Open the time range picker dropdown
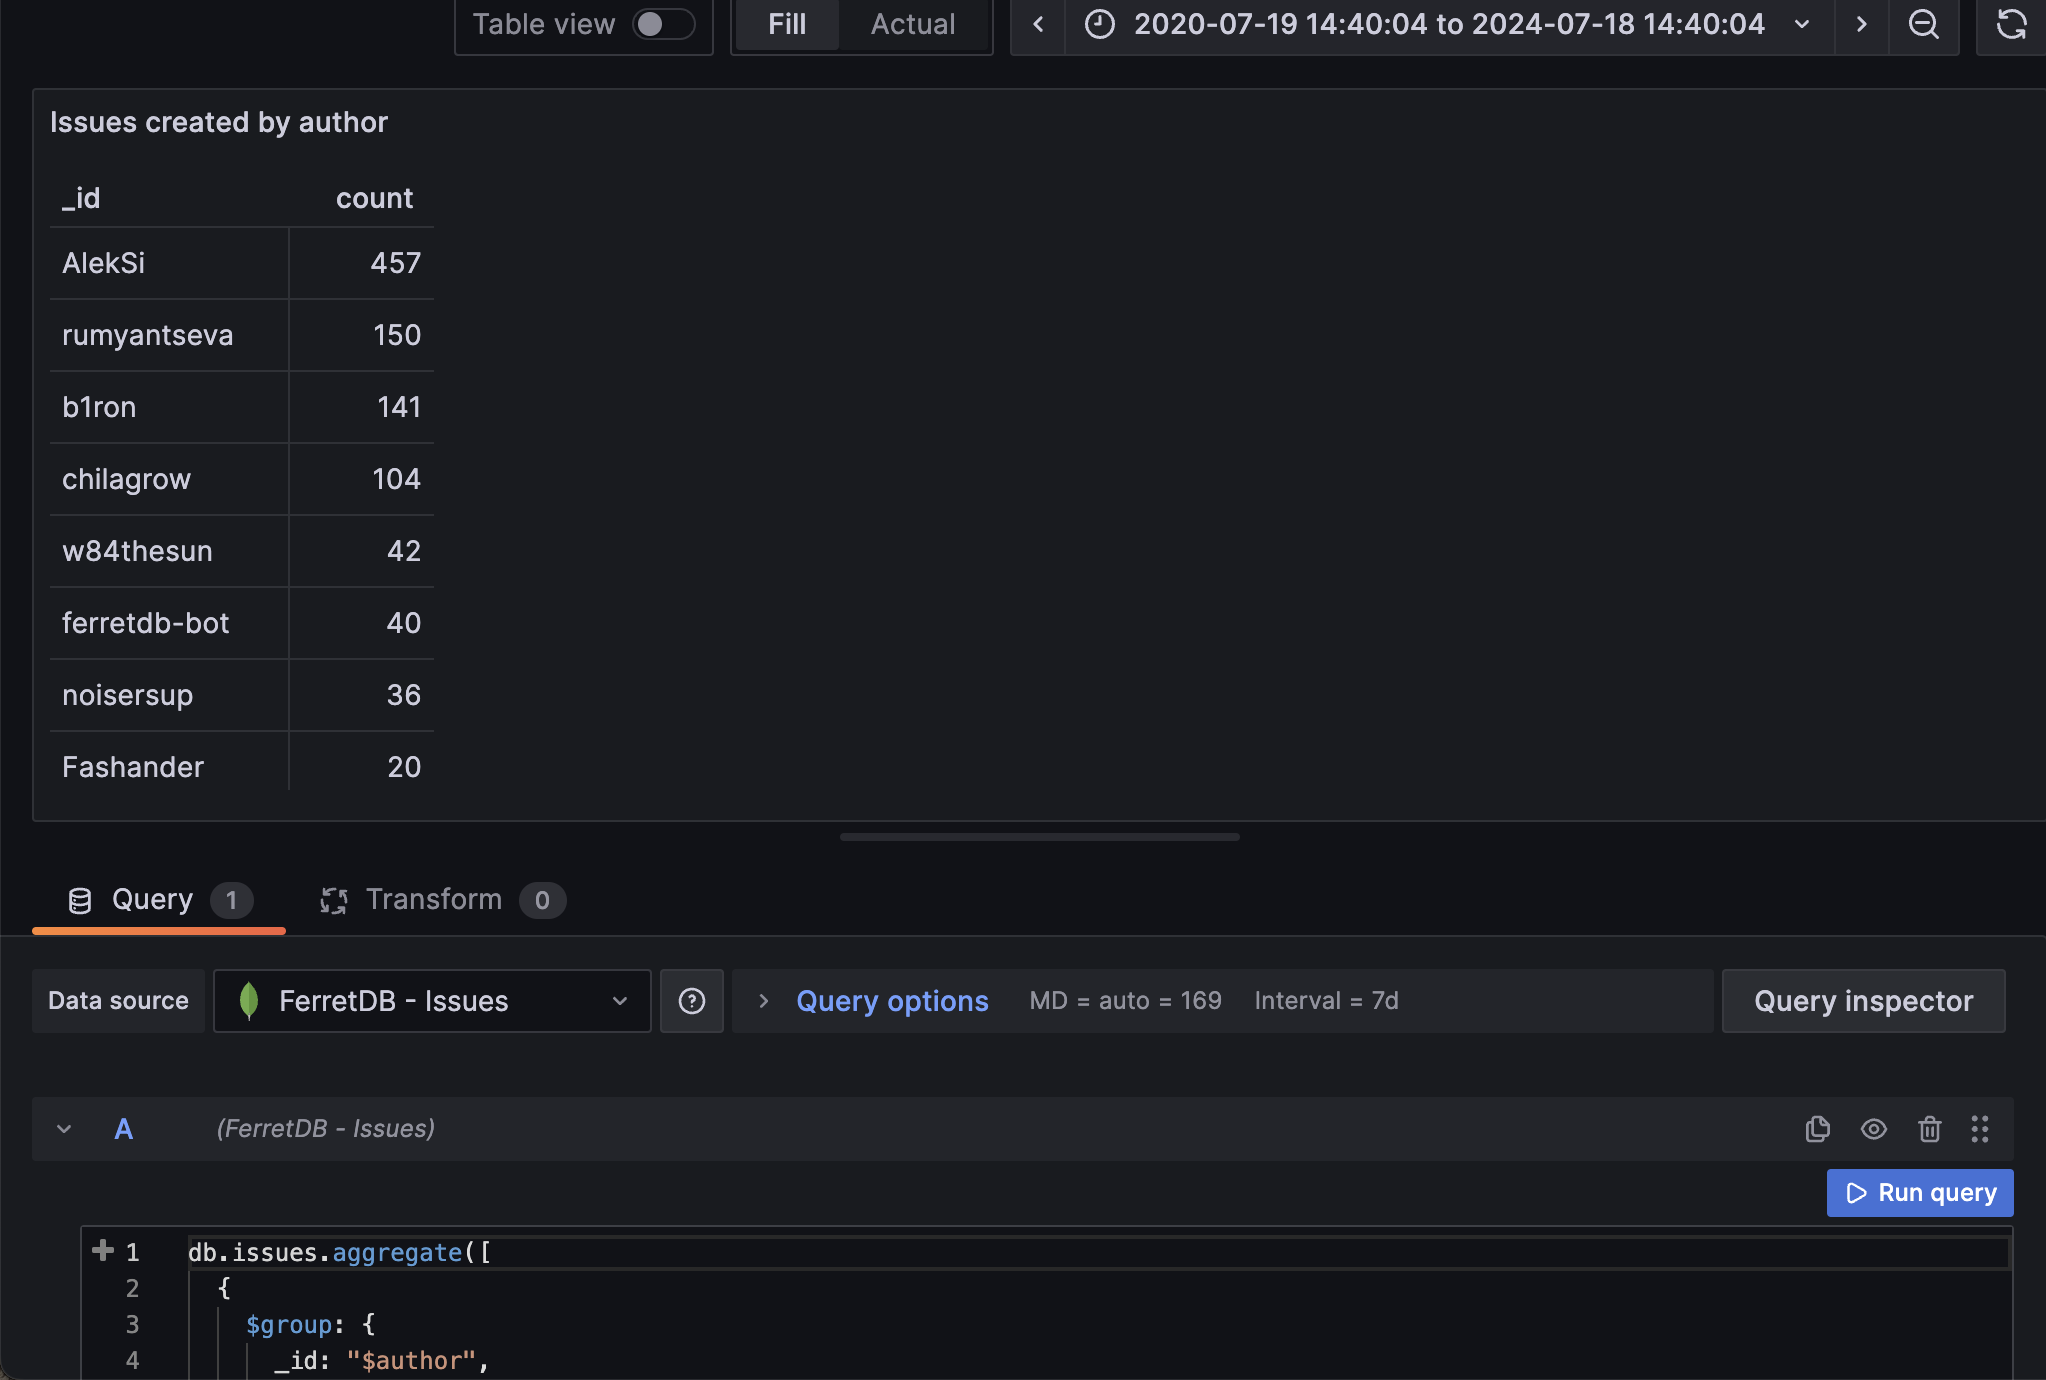 (x=1449, y=24)
